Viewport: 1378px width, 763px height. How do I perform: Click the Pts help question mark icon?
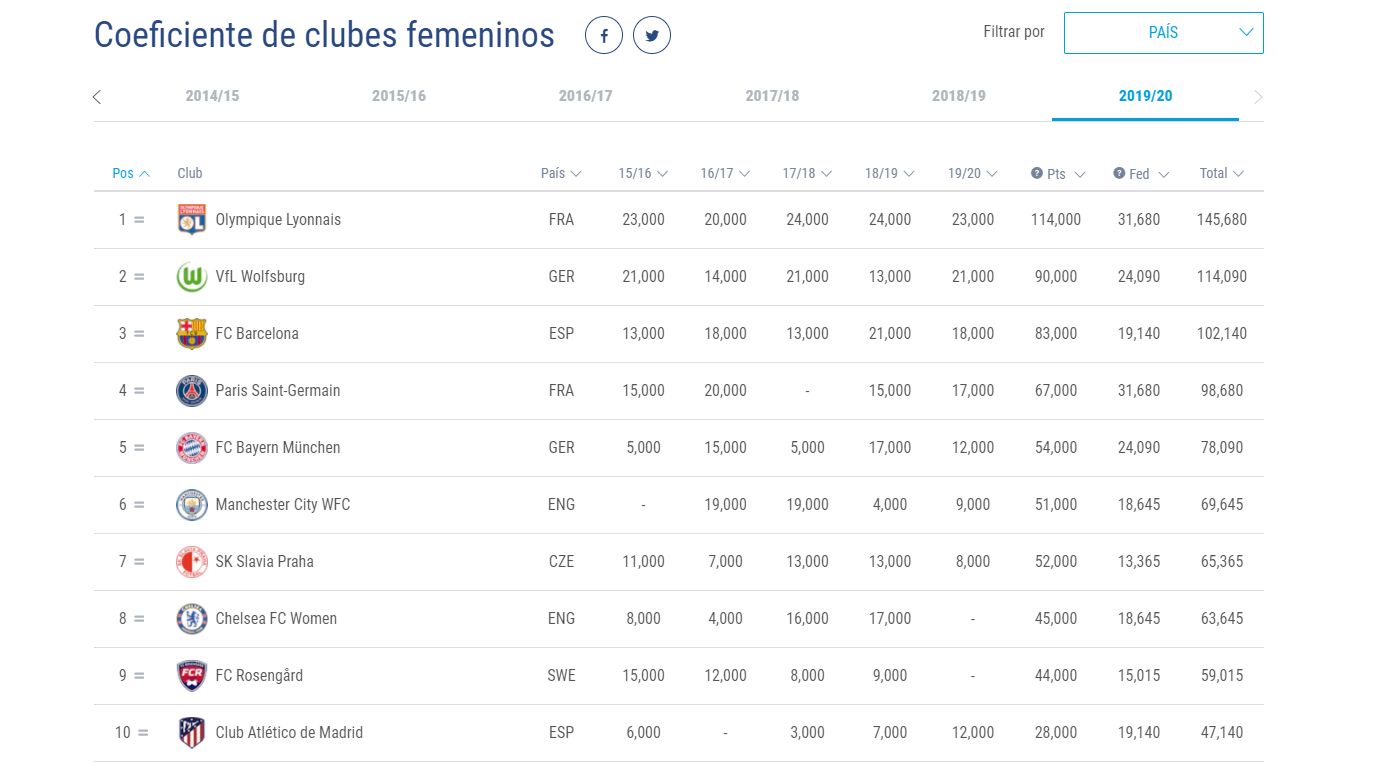(x=1037, y=173)
